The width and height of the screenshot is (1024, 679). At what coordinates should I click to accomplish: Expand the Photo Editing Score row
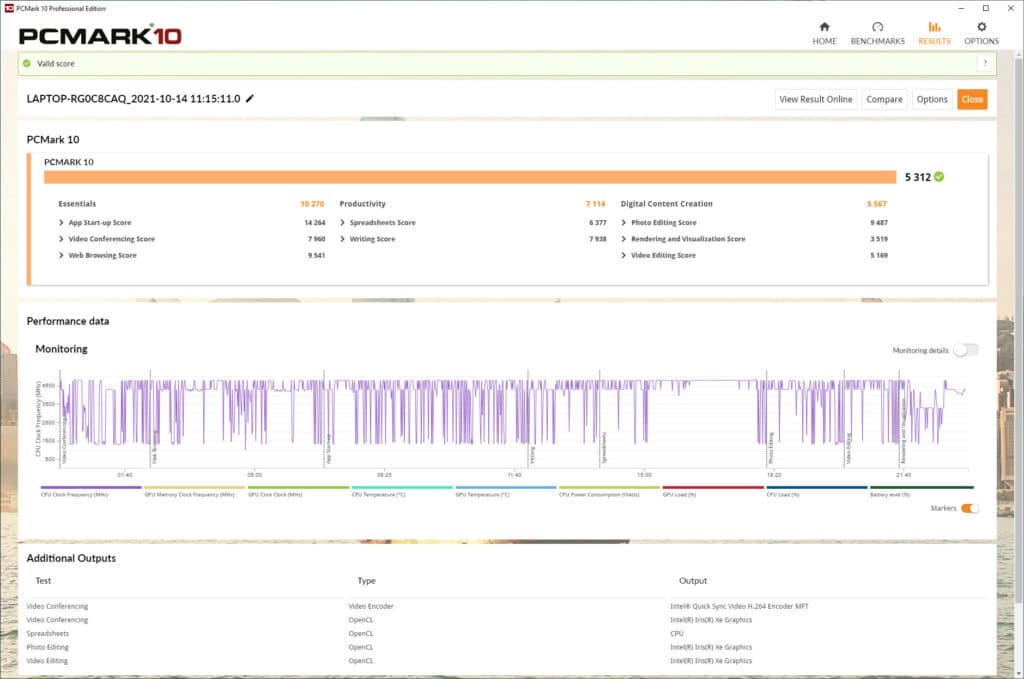(624, 223)
